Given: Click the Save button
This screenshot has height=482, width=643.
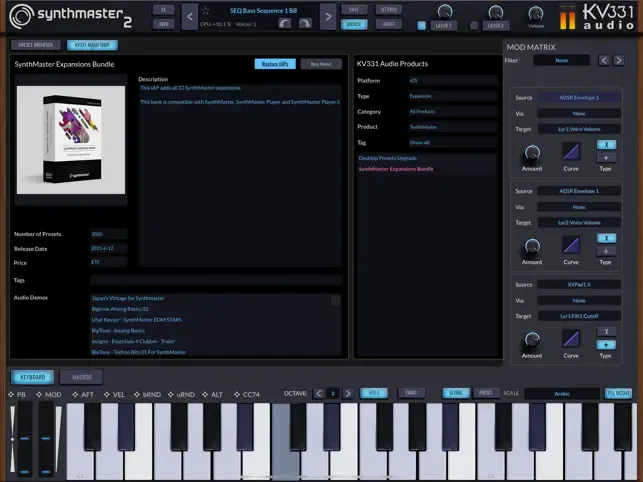Looking at the screenshot, I should click(353, 9).
